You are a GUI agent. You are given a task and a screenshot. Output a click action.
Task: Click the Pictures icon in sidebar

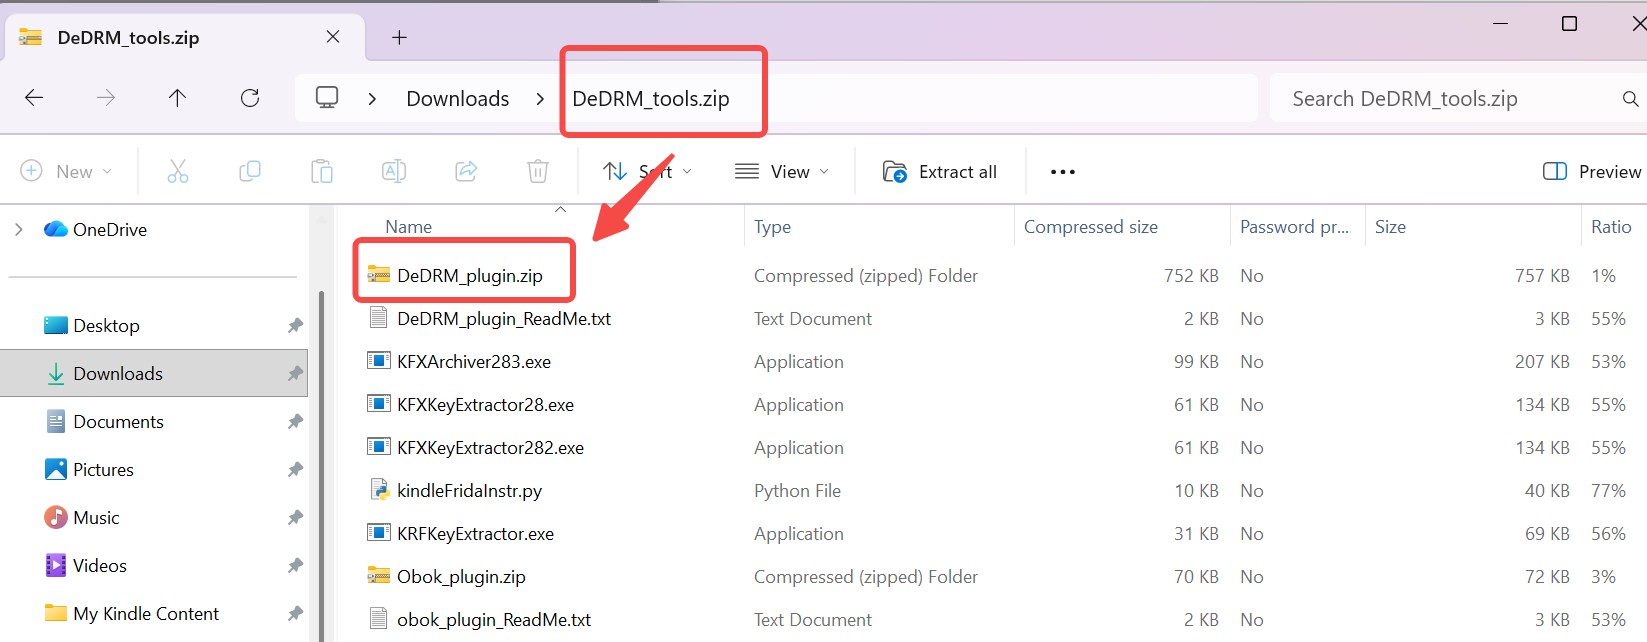tap(56, 469)
